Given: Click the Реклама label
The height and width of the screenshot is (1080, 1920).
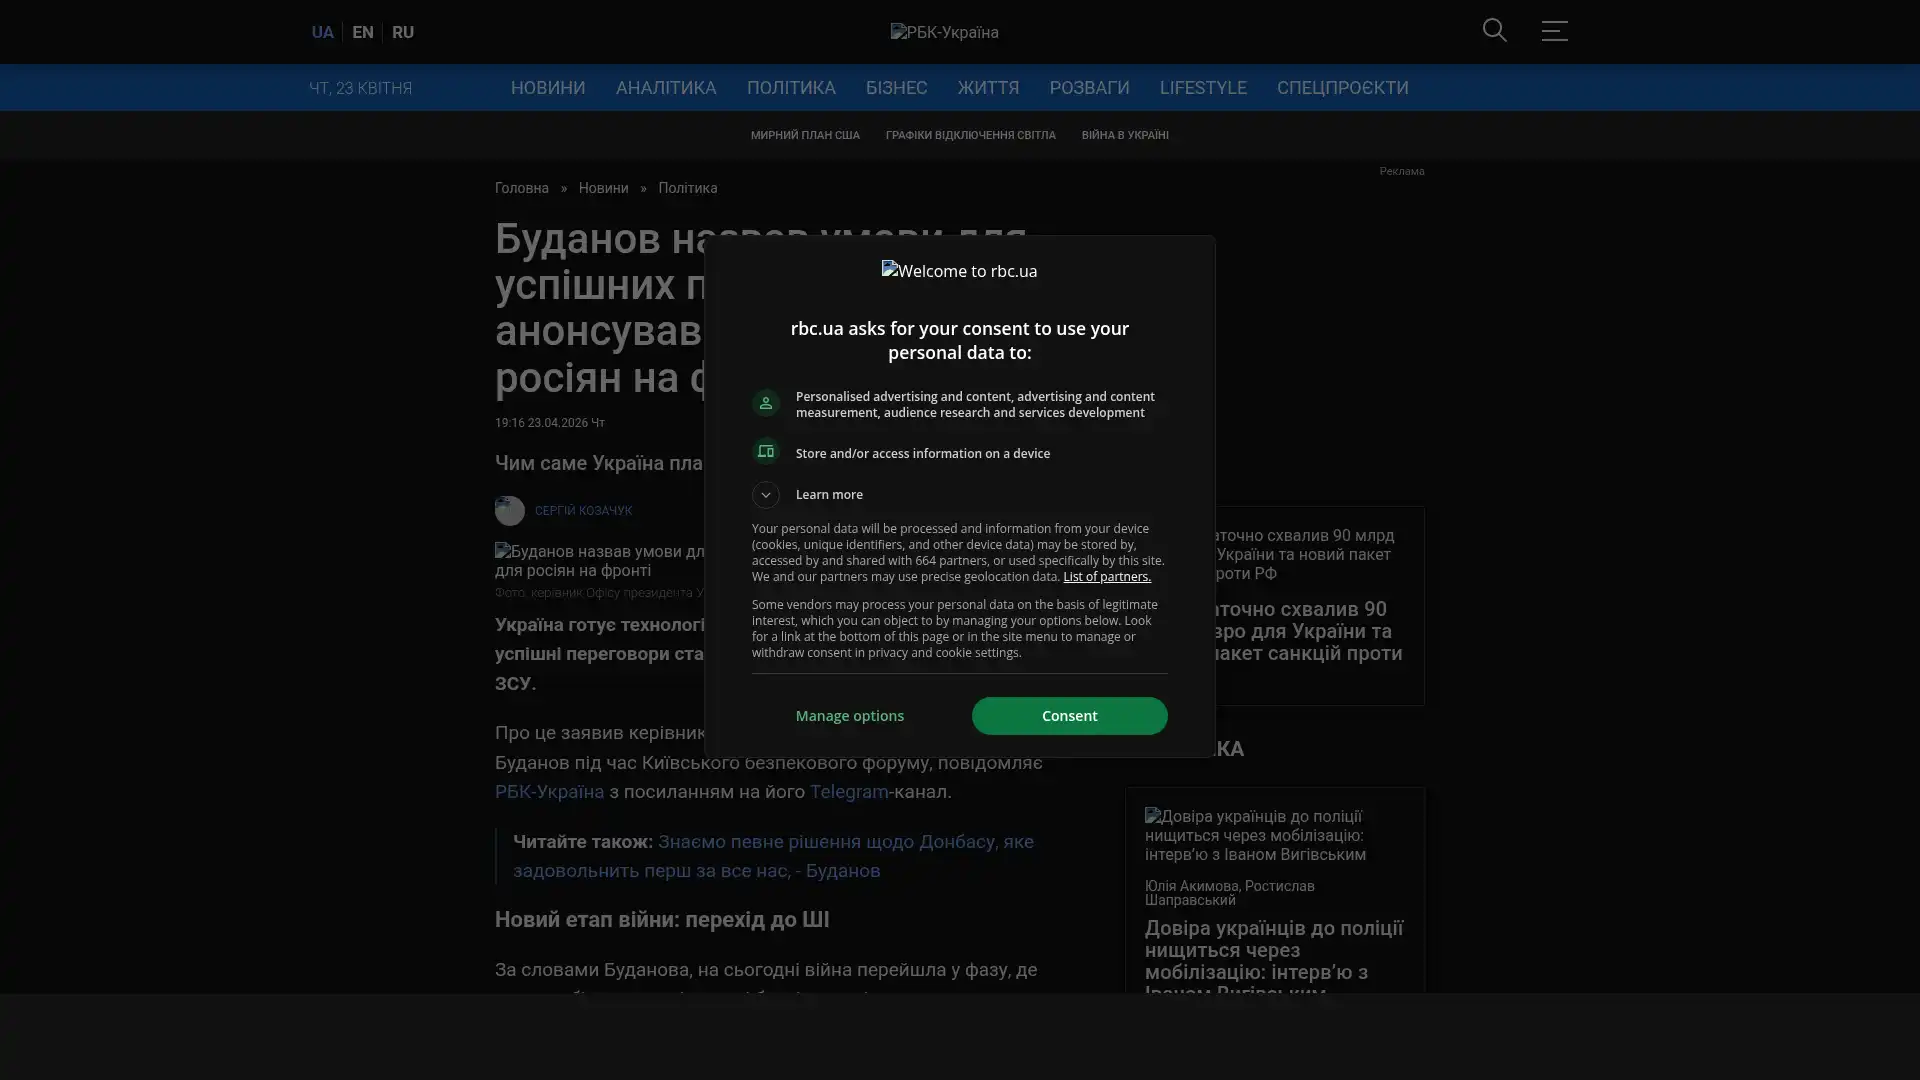Looking at the screenshot, I should (1401, 172).
